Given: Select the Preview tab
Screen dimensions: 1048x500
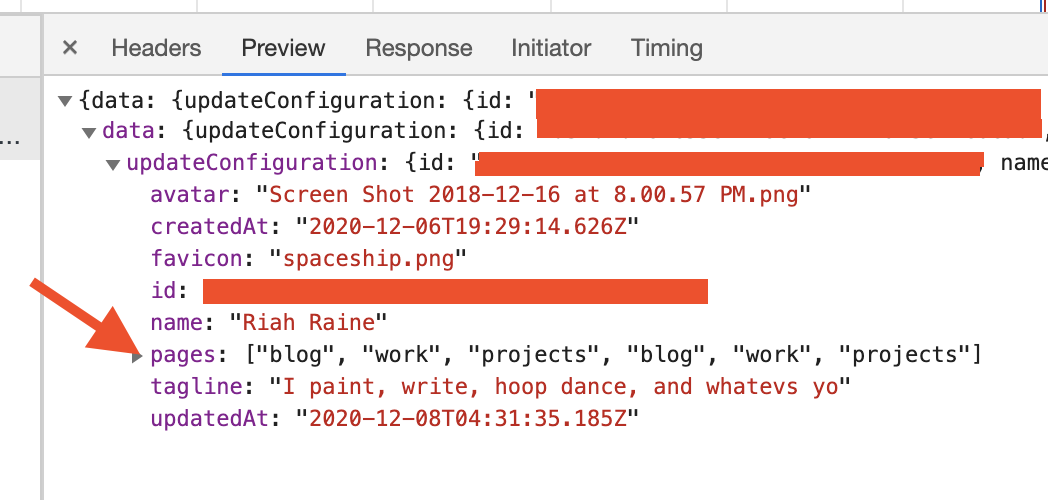Looking at the screenshot, I should (283, 48).
